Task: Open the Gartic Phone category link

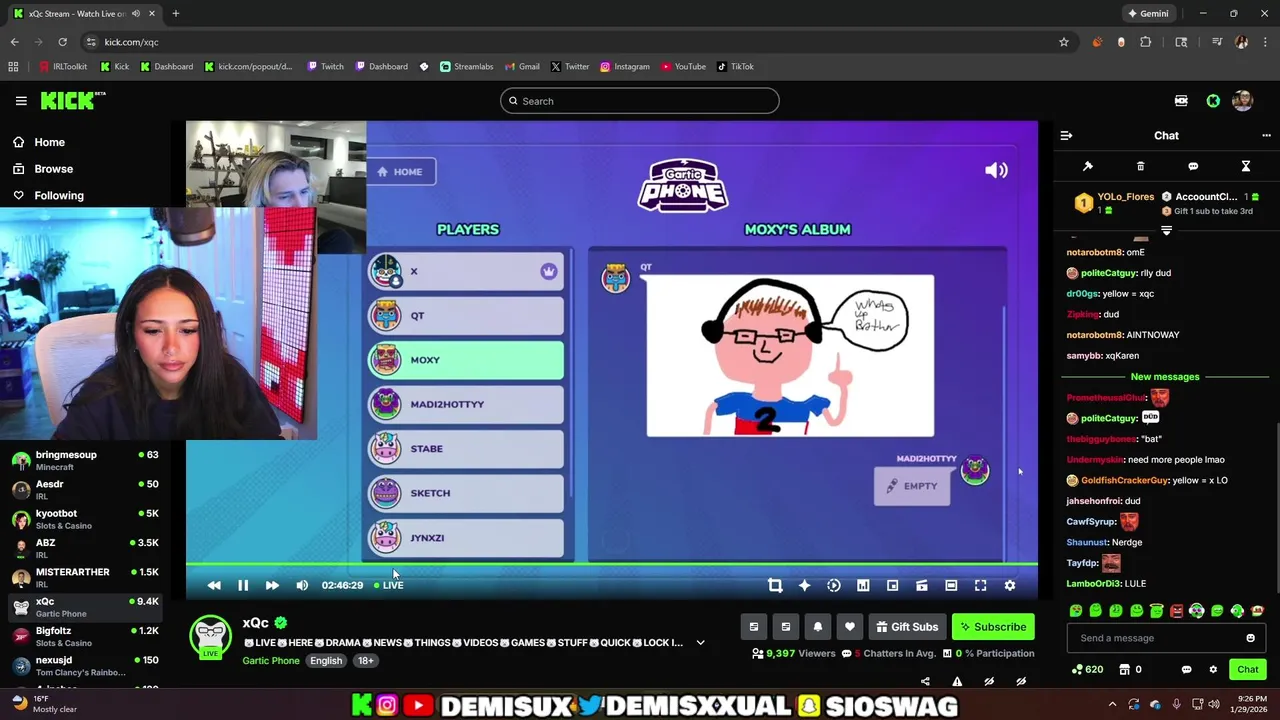Action: point(271,660)
